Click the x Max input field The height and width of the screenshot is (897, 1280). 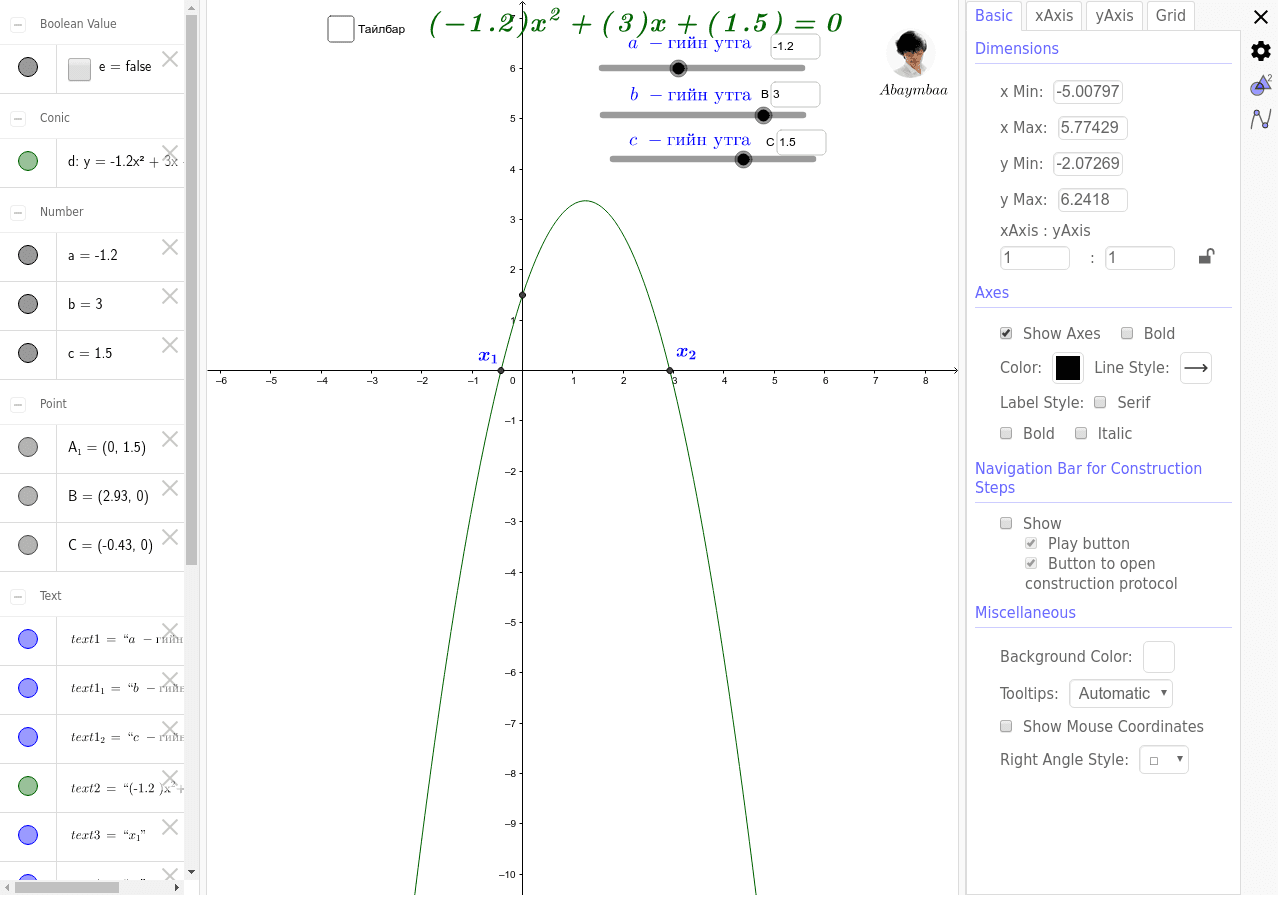tap(1093, 128)
